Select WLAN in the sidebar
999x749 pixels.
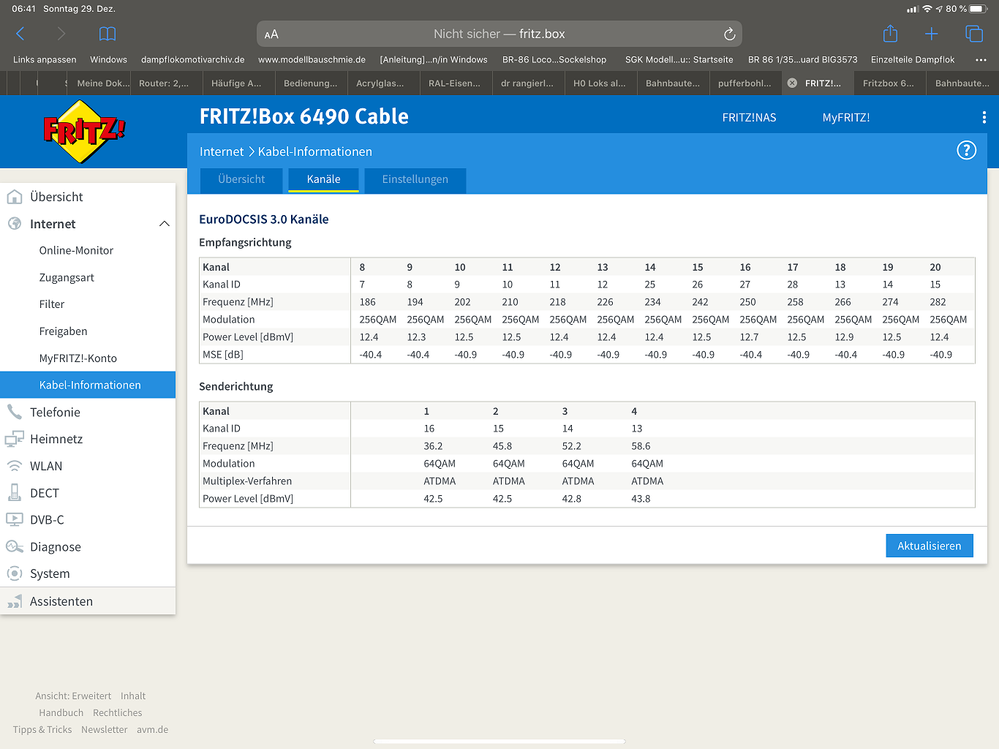[46, 466]
